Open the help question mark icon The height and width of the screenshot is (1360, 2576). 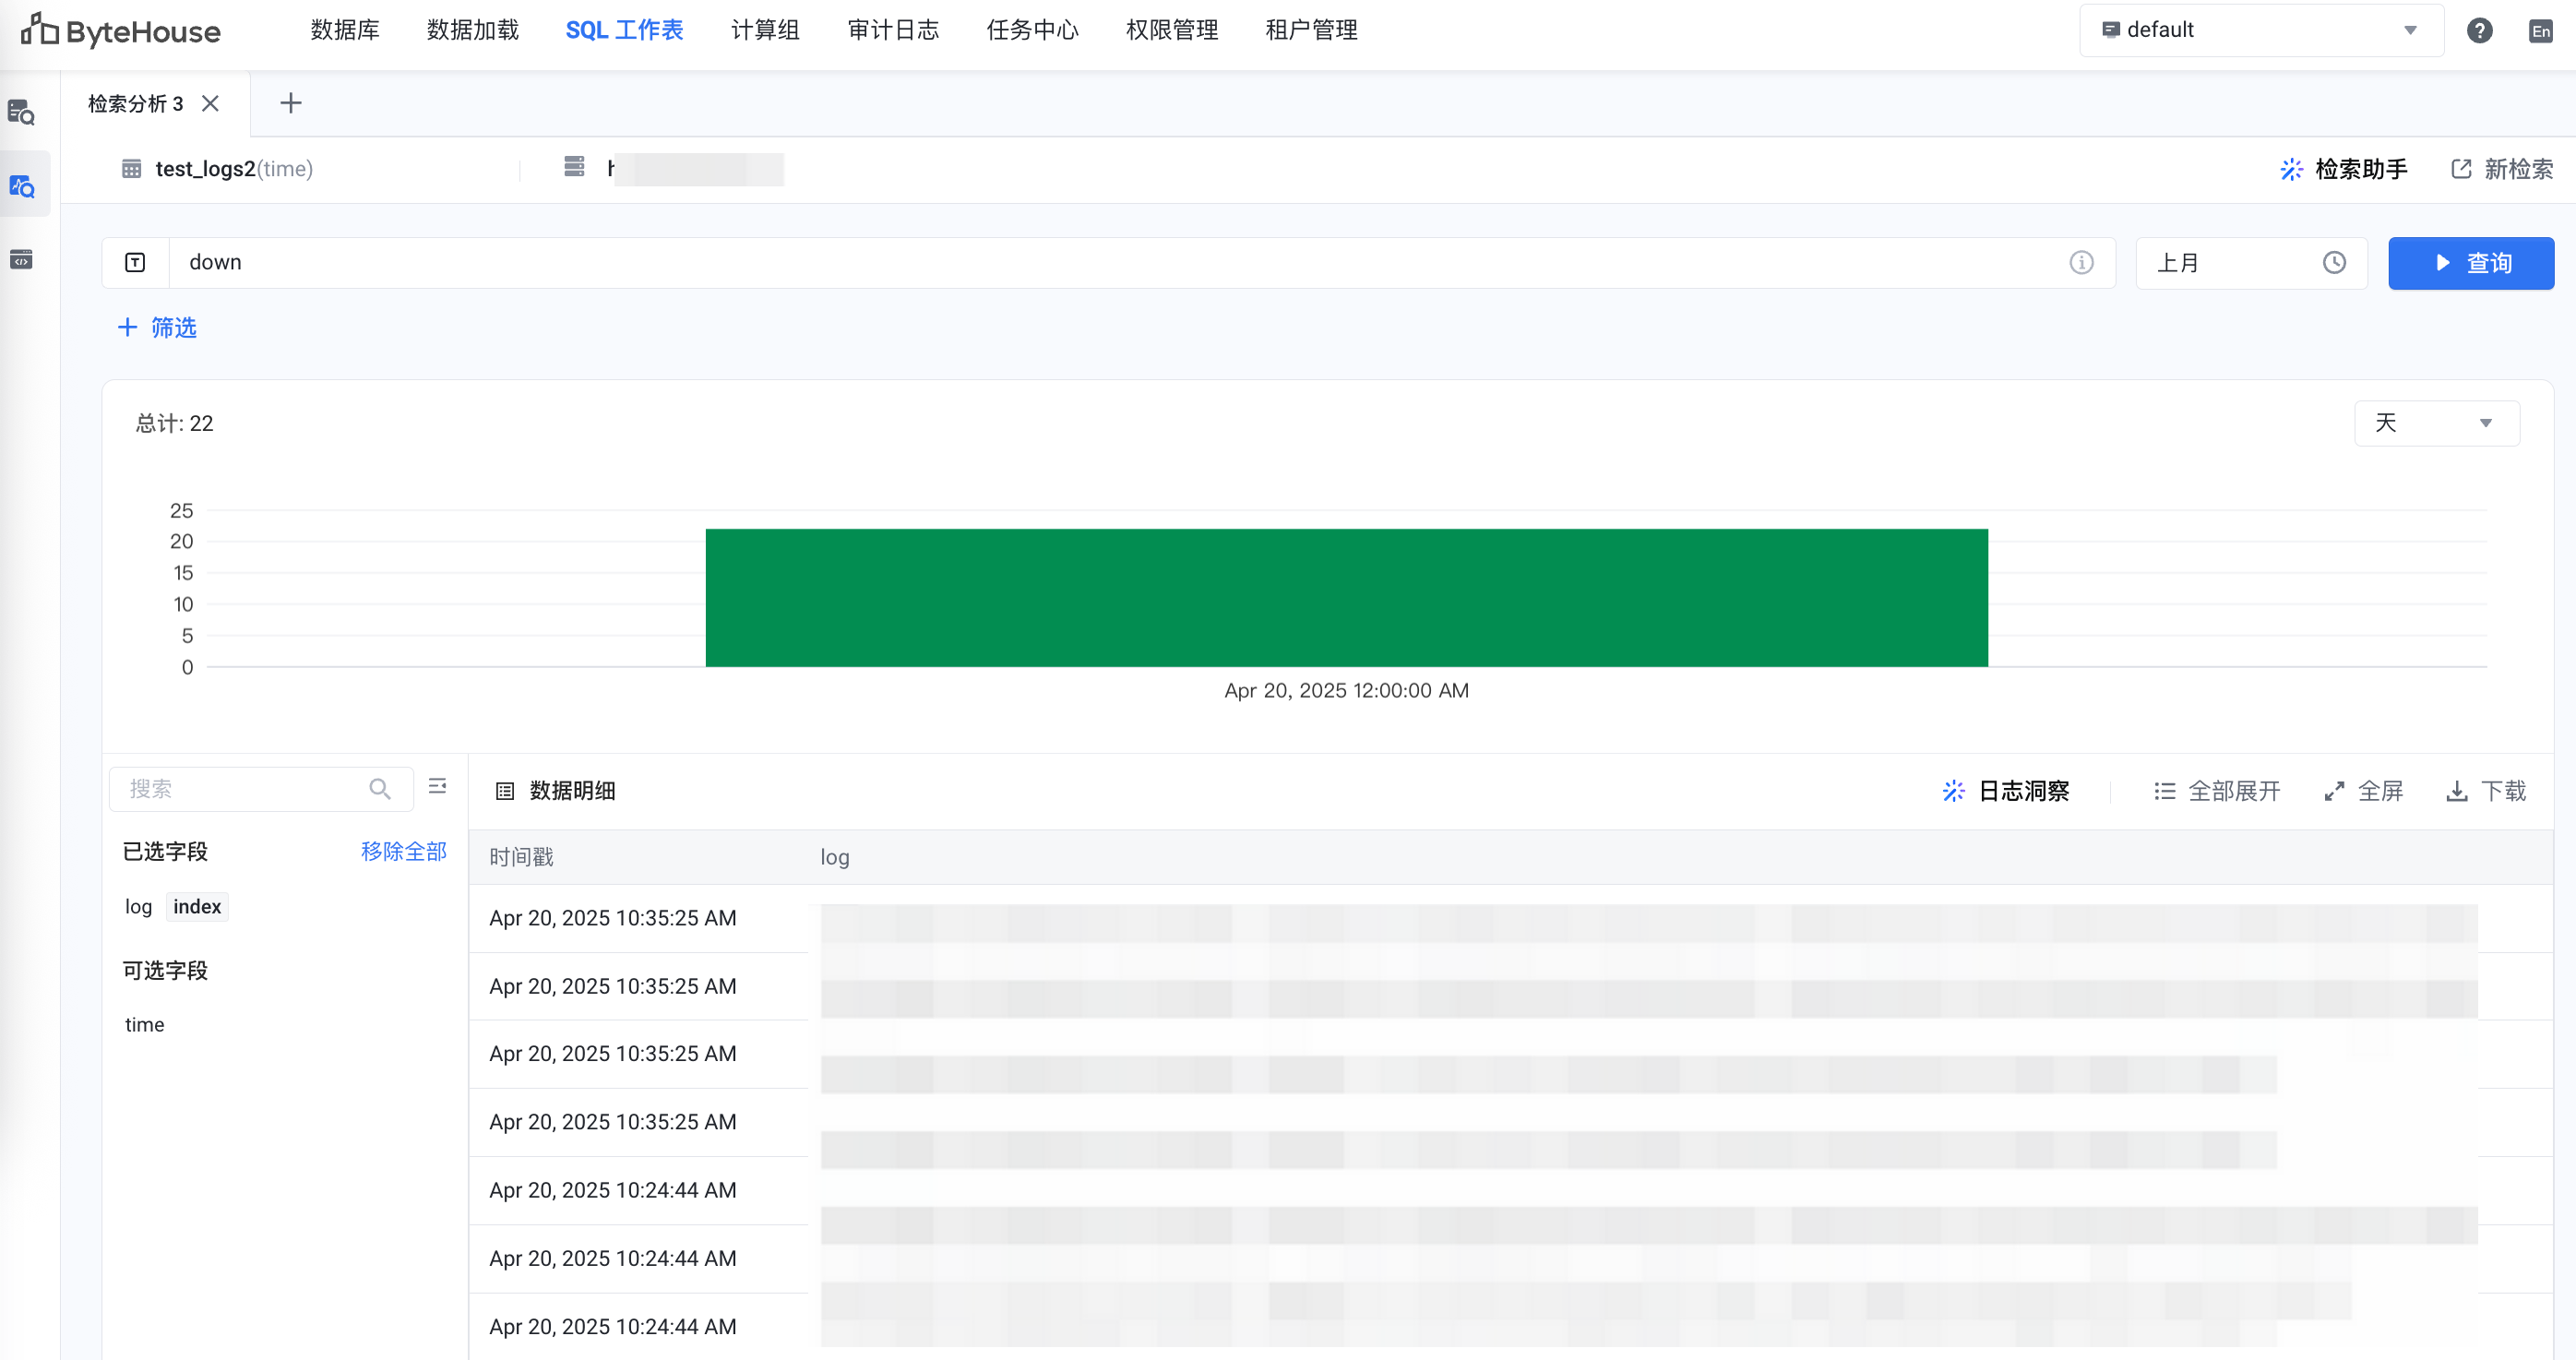[x=2479, y=31]
